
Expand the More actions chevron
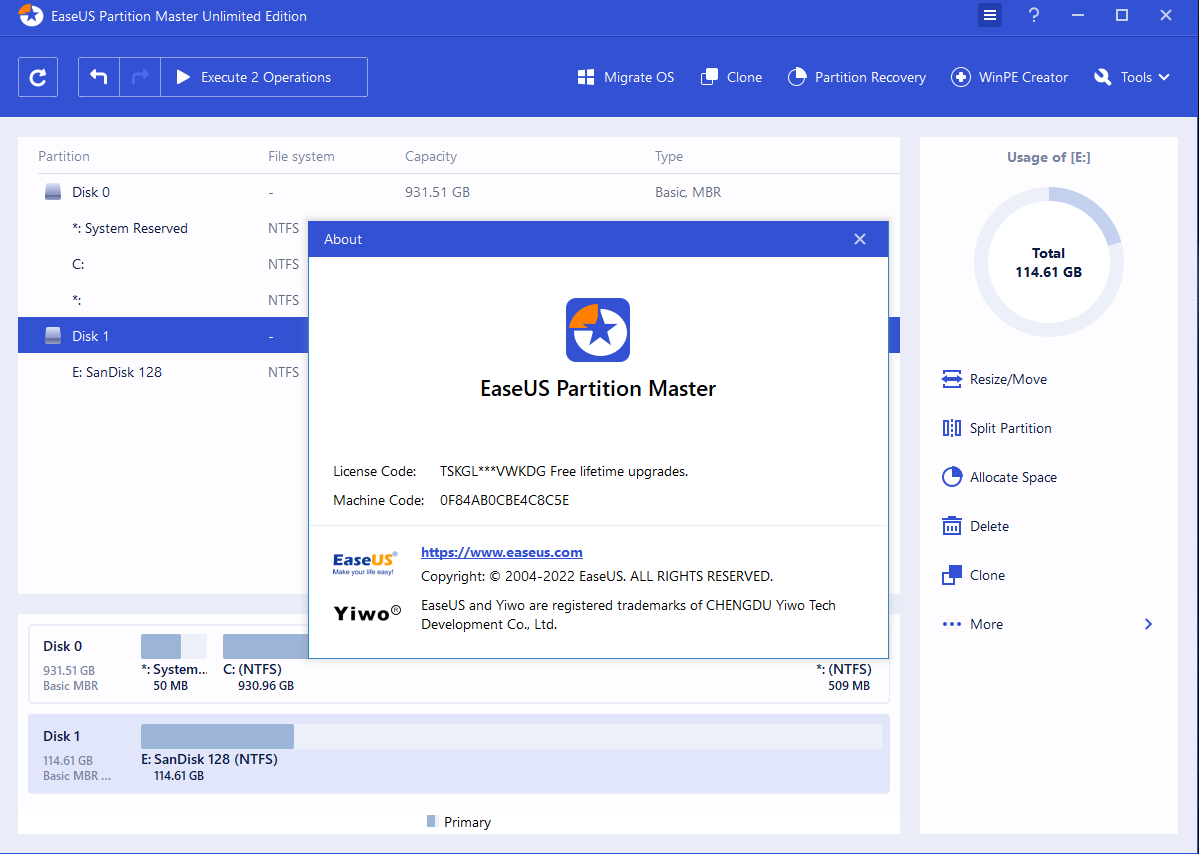click(x=1149, y=624)
